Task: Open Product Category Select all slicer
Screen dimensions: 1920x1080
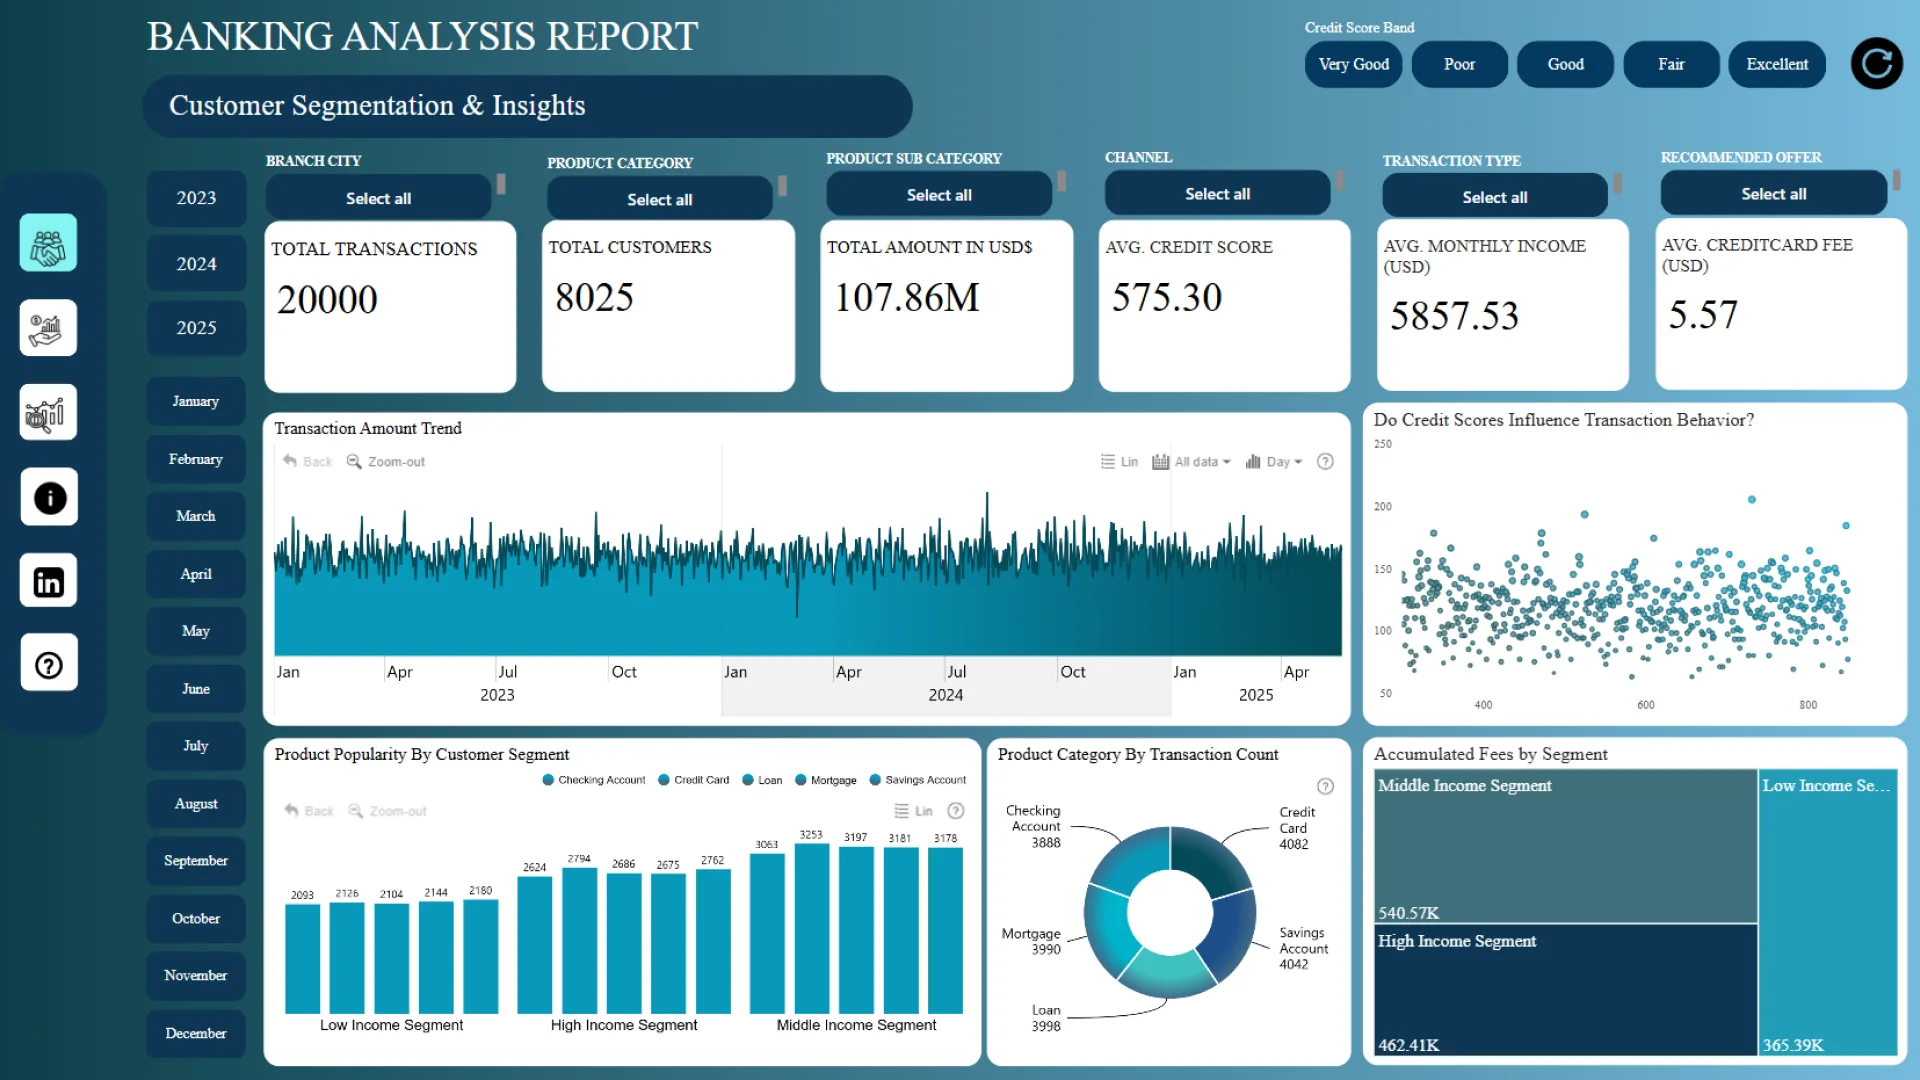Action: point(660,199)
